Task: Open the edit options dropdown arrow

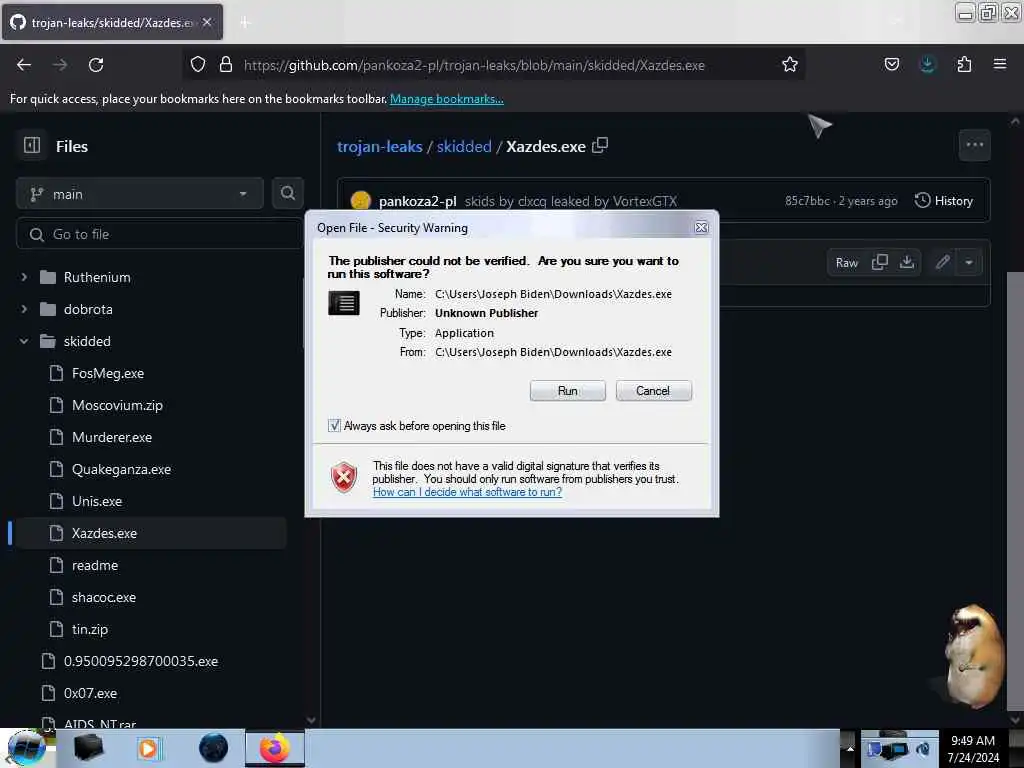Action: click(969, 263)
